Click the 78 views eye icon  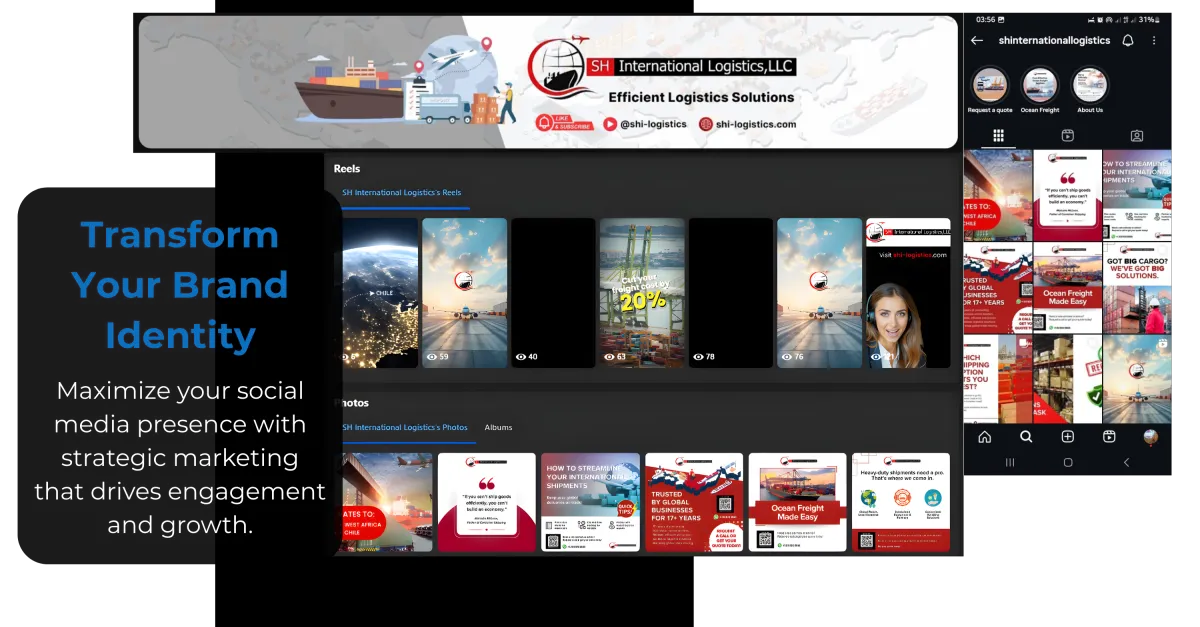698,356
